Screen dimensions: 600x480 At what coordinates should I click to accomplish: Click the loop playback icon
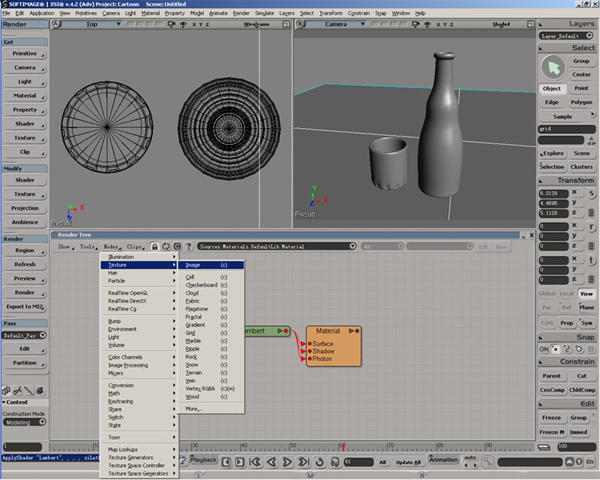click(320, 462)
